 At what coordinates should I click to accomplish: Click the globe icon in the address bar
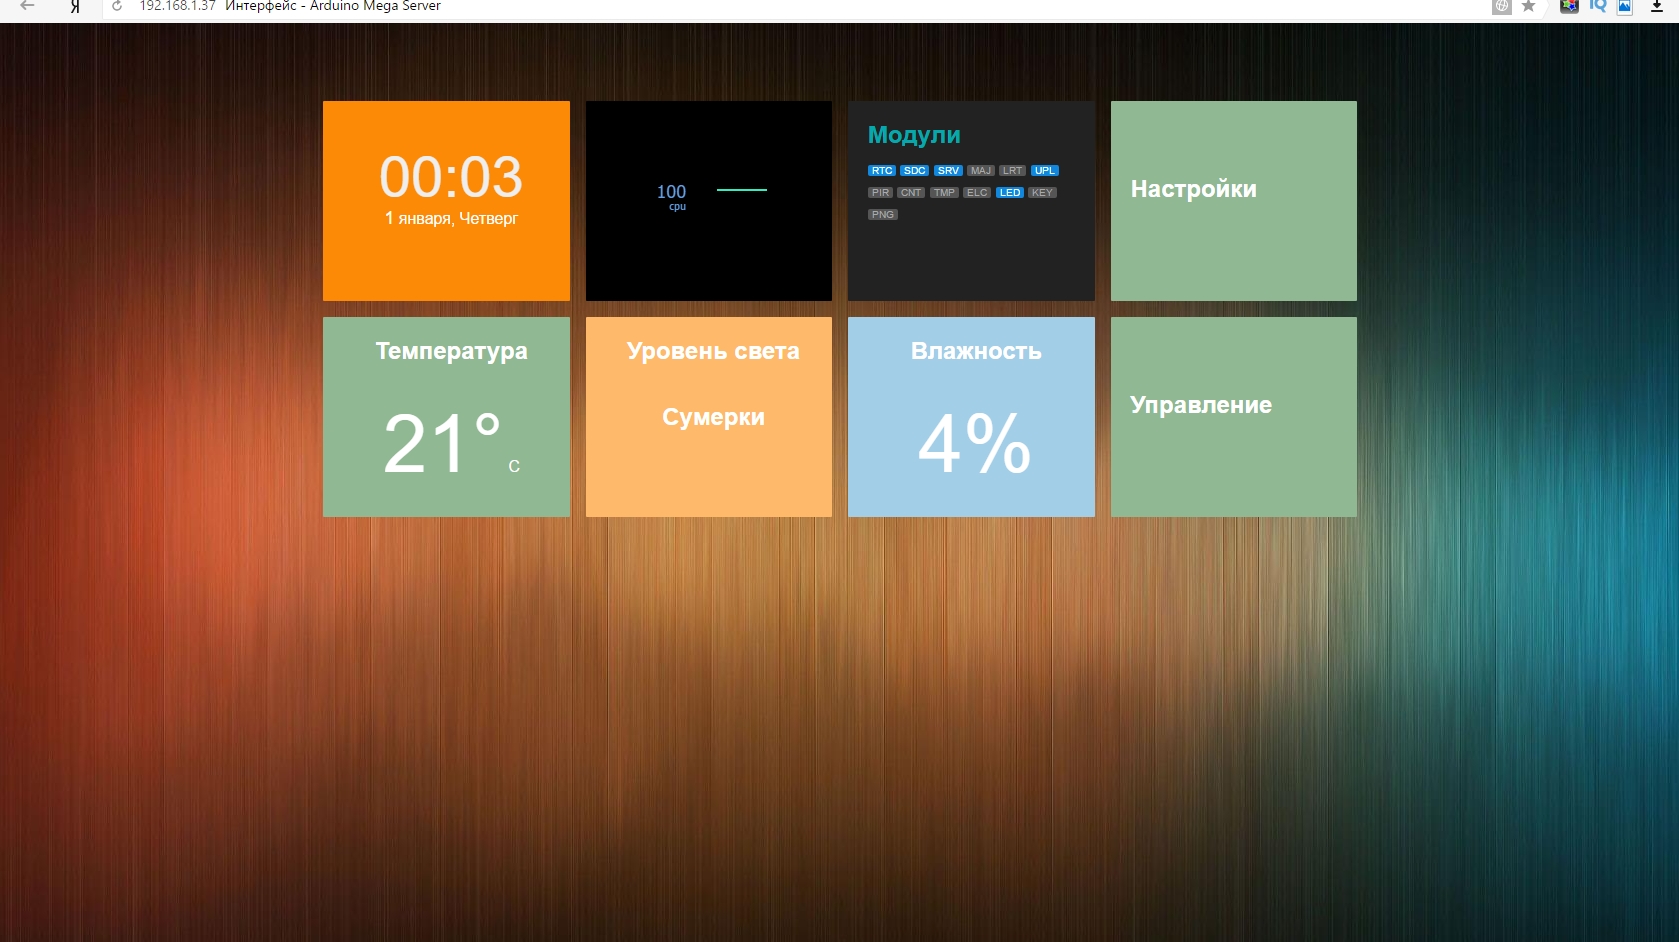point(1502,6)
